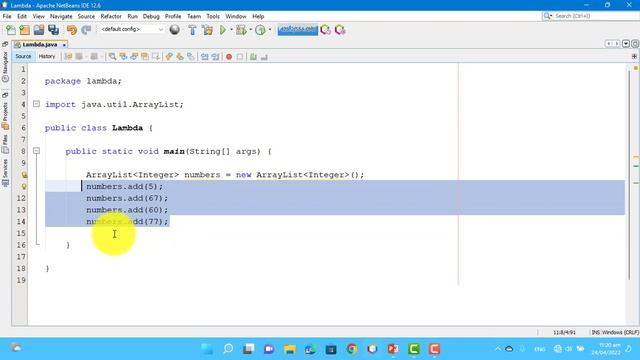Open the Refactor menu
Image resolution: width=640 pixels, height=360 pixels.
pyautogui.click(x=111, y=16)
